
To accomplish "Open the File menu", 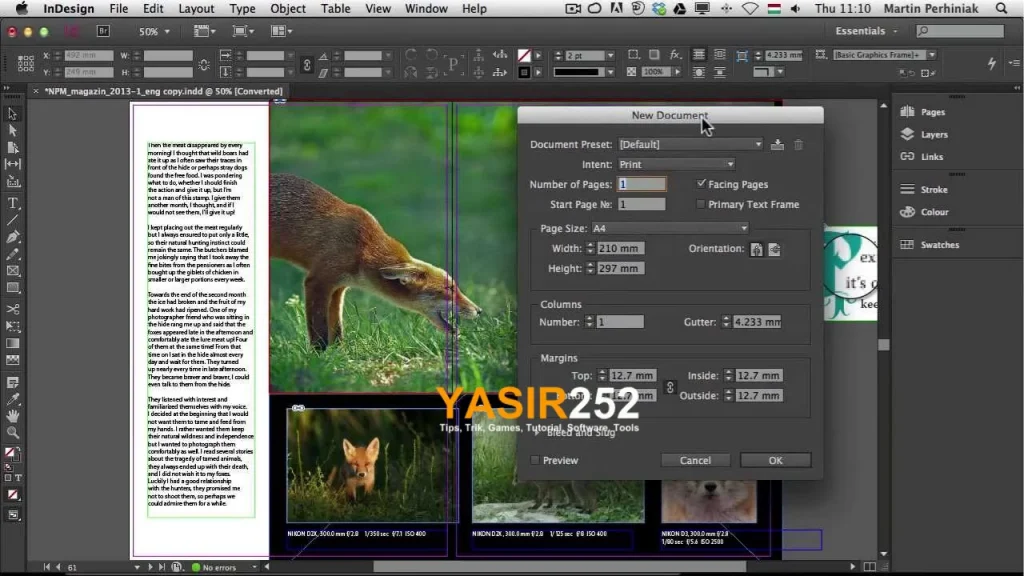I will [x=119, y=8].
